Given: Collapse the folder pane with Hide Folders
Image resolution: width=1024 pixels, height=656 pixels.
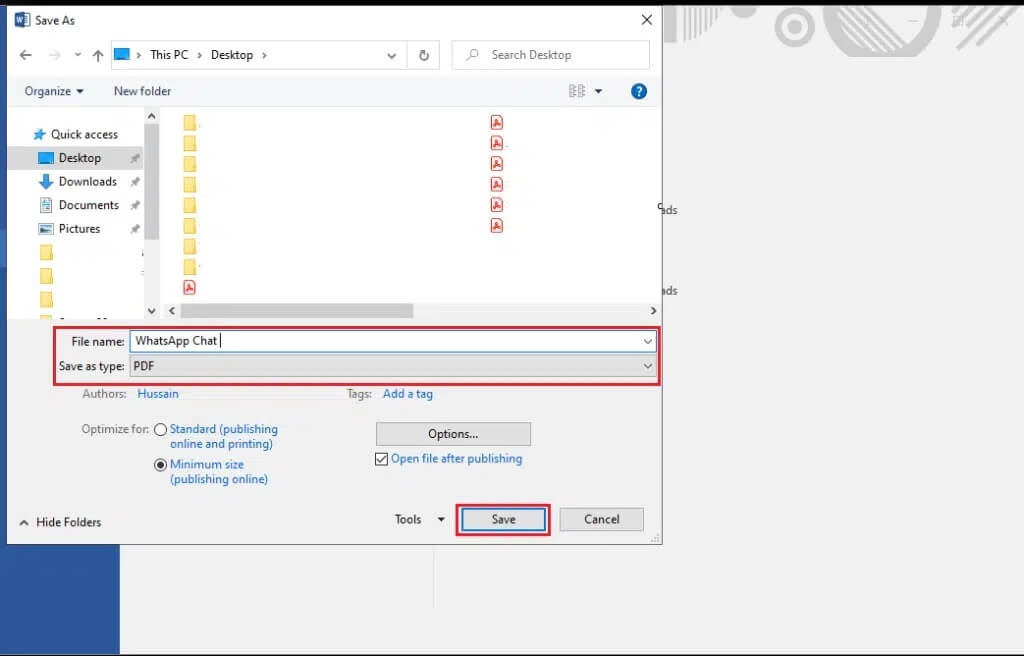Looking at the screenshot, I should click(60, 522).
